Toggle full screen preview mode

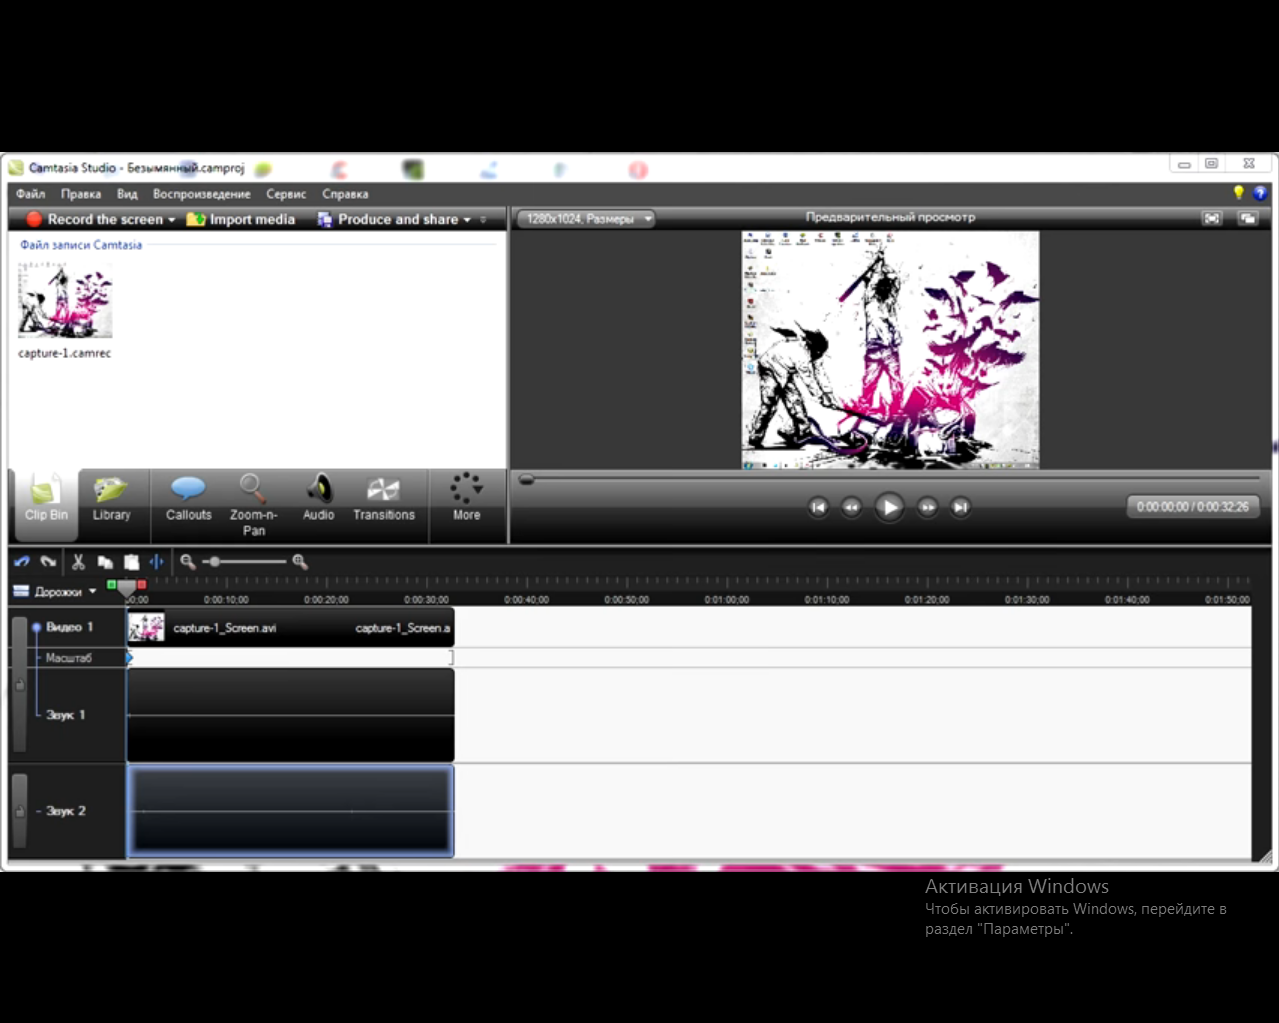[1212, 218]
